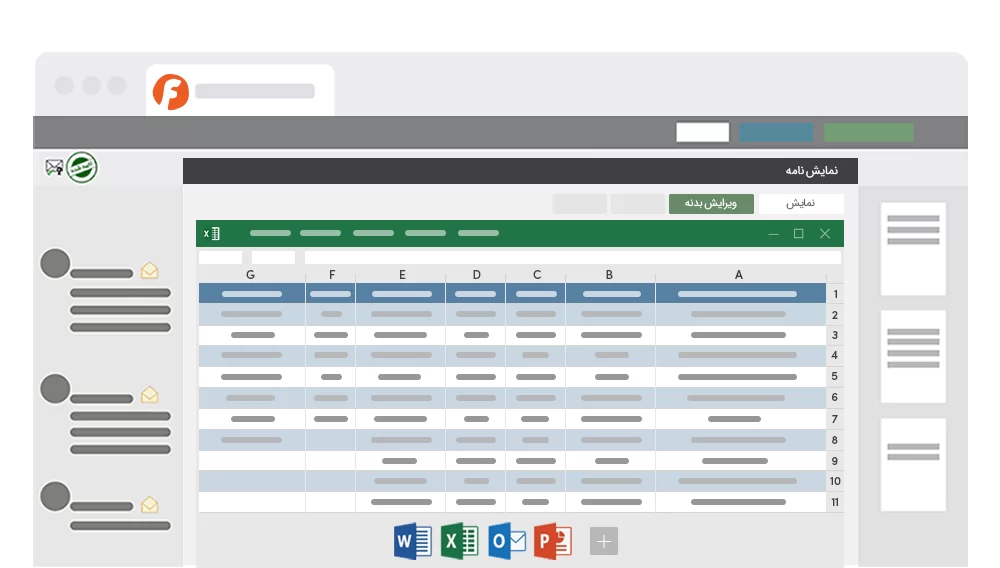
Task: Click the orange F logo in tab
Action: coord(171,91)
